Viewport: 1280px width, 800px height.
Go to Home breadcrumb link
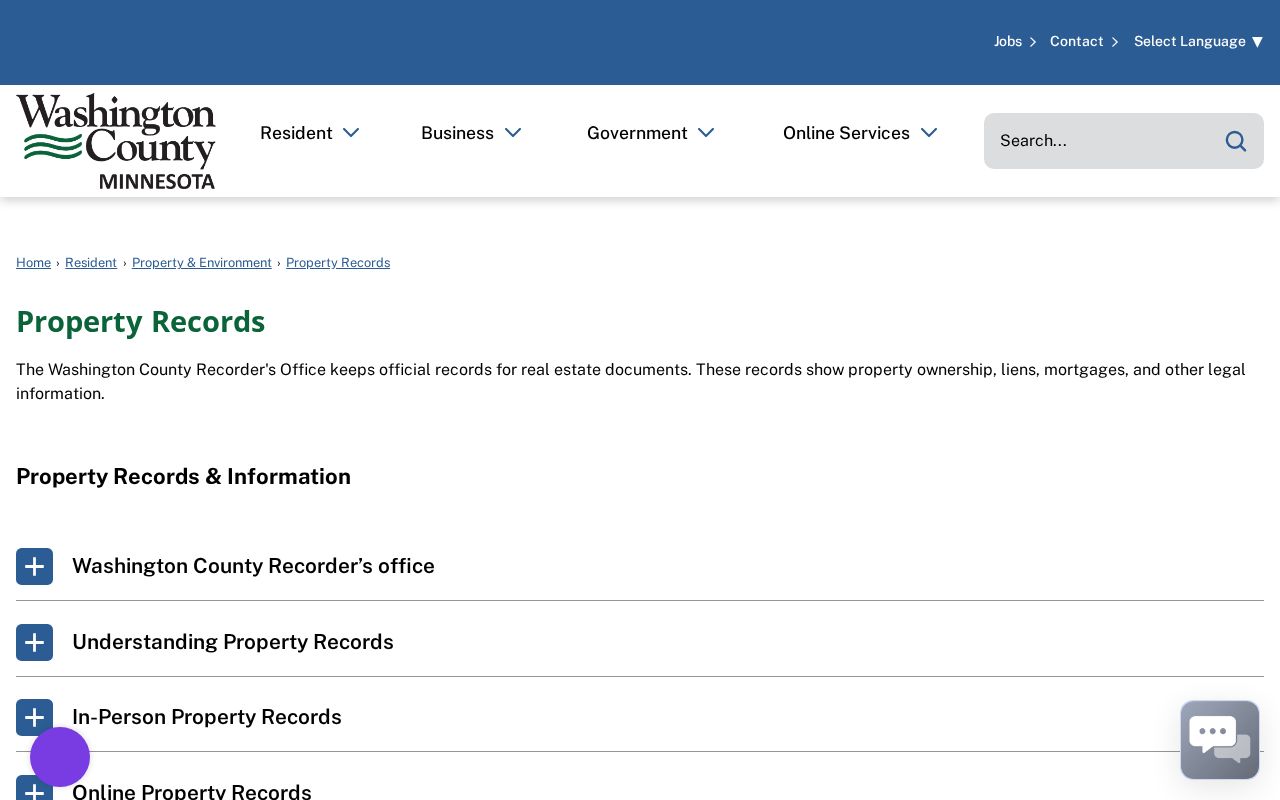click(x=33, y=262)
